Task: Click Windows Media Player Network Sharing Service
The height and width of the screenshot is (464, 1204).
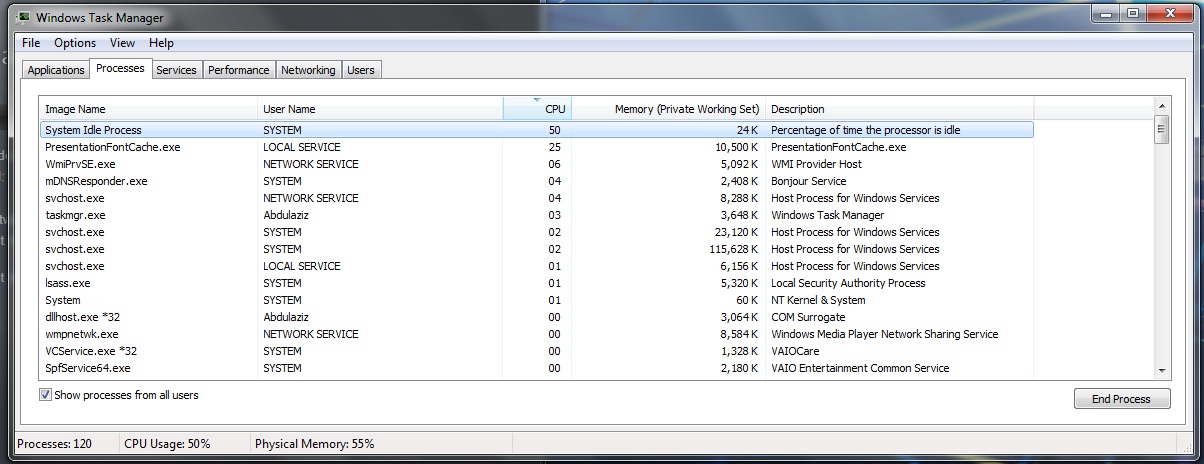Action: (x=885, y=334)
